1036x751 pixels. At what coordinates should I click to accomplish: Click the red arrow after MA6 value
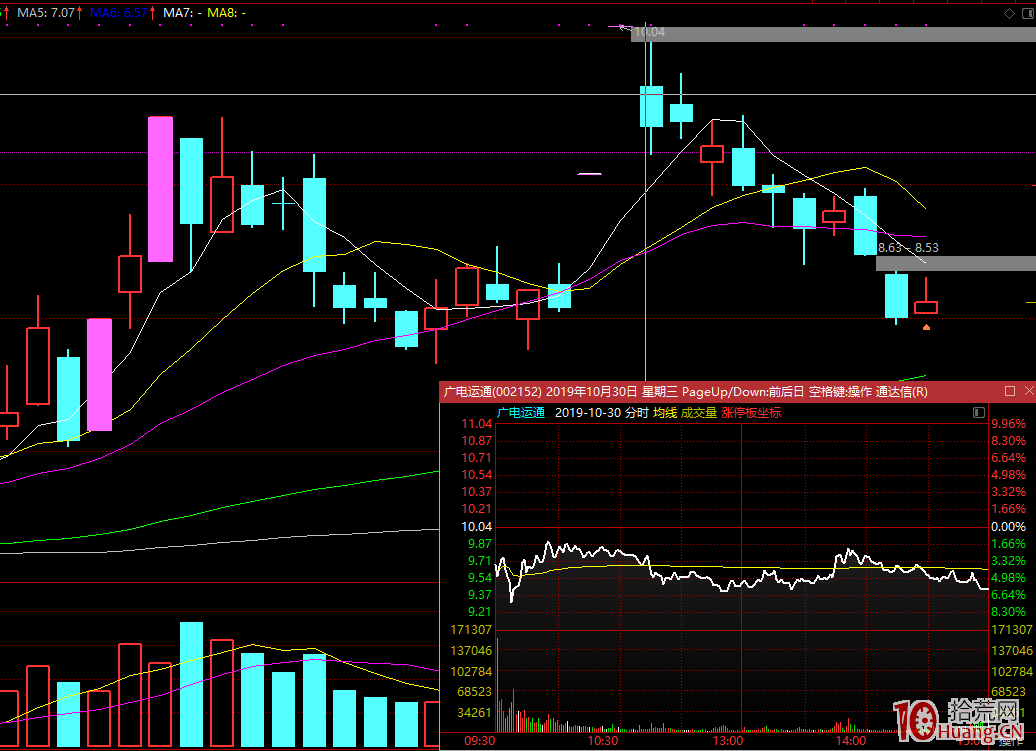pos(154,13)
